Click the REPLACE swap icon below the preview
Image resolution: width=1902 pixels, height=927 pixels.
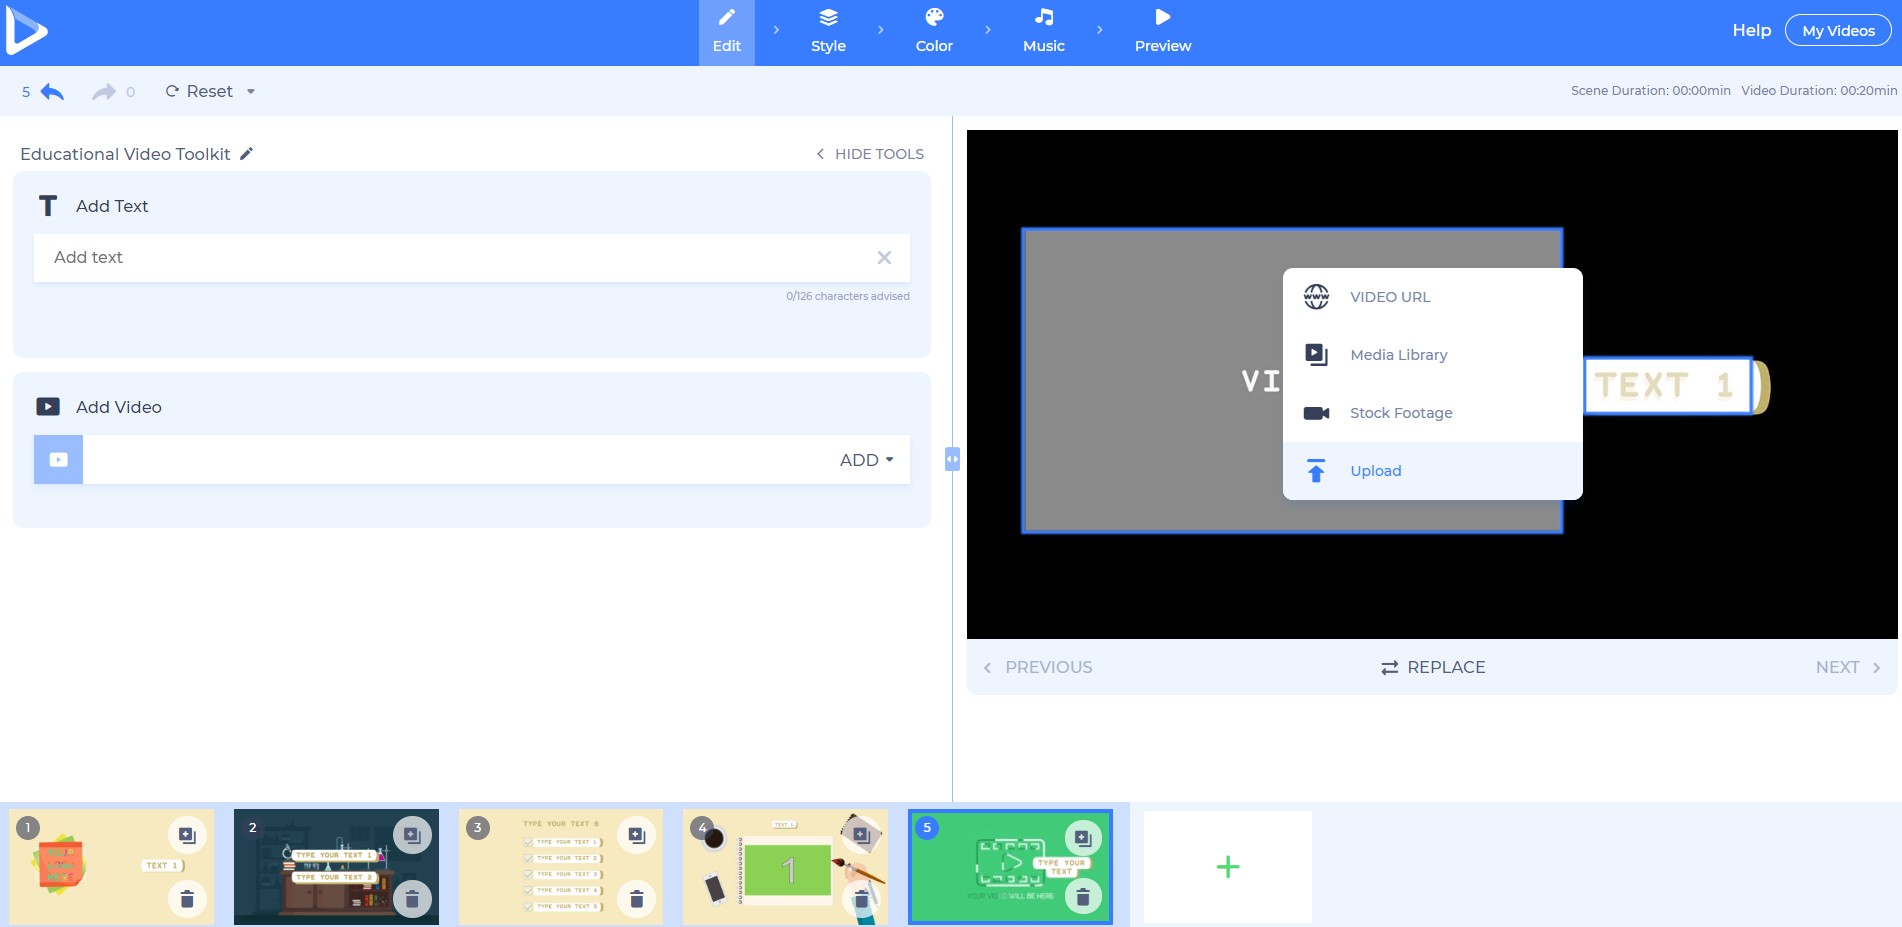click(1388, 667)
